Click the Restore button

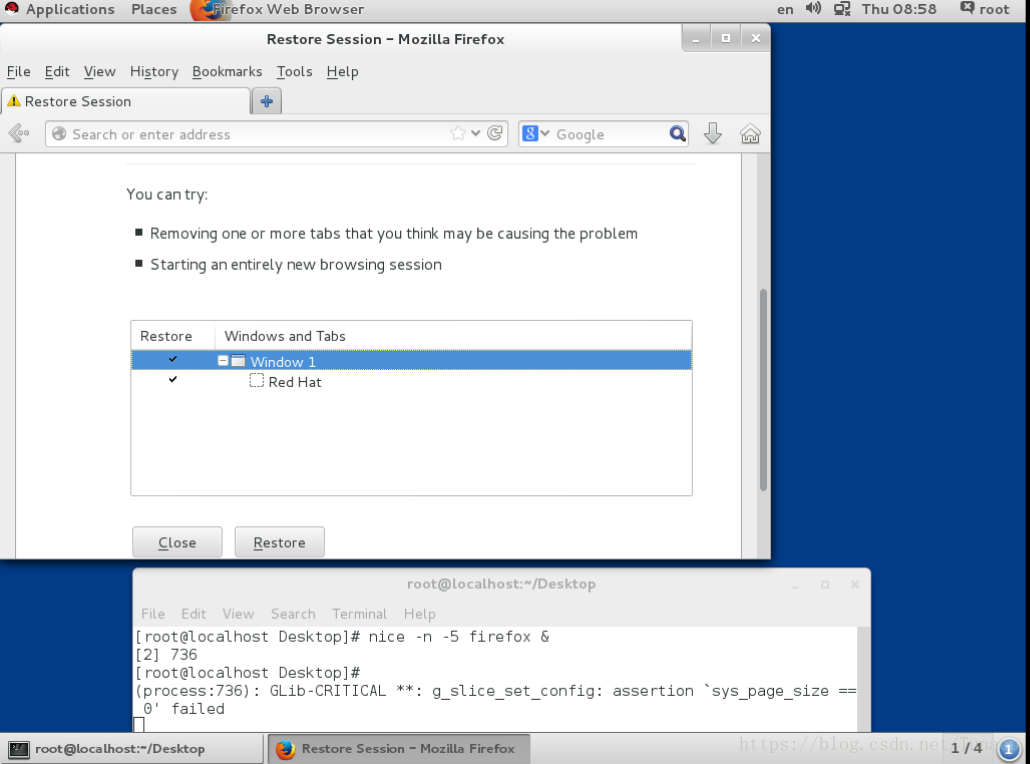pyautogui.click(x=279, y=542)
